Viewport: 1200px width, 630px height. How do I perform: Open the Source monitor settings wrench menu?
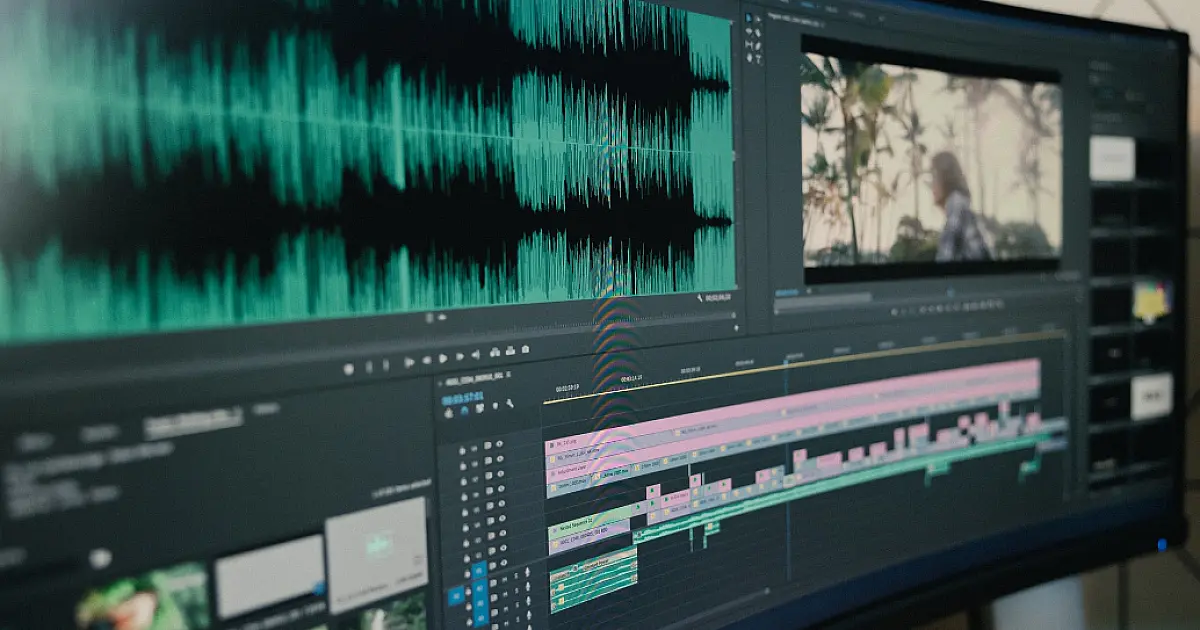[701, 298]
